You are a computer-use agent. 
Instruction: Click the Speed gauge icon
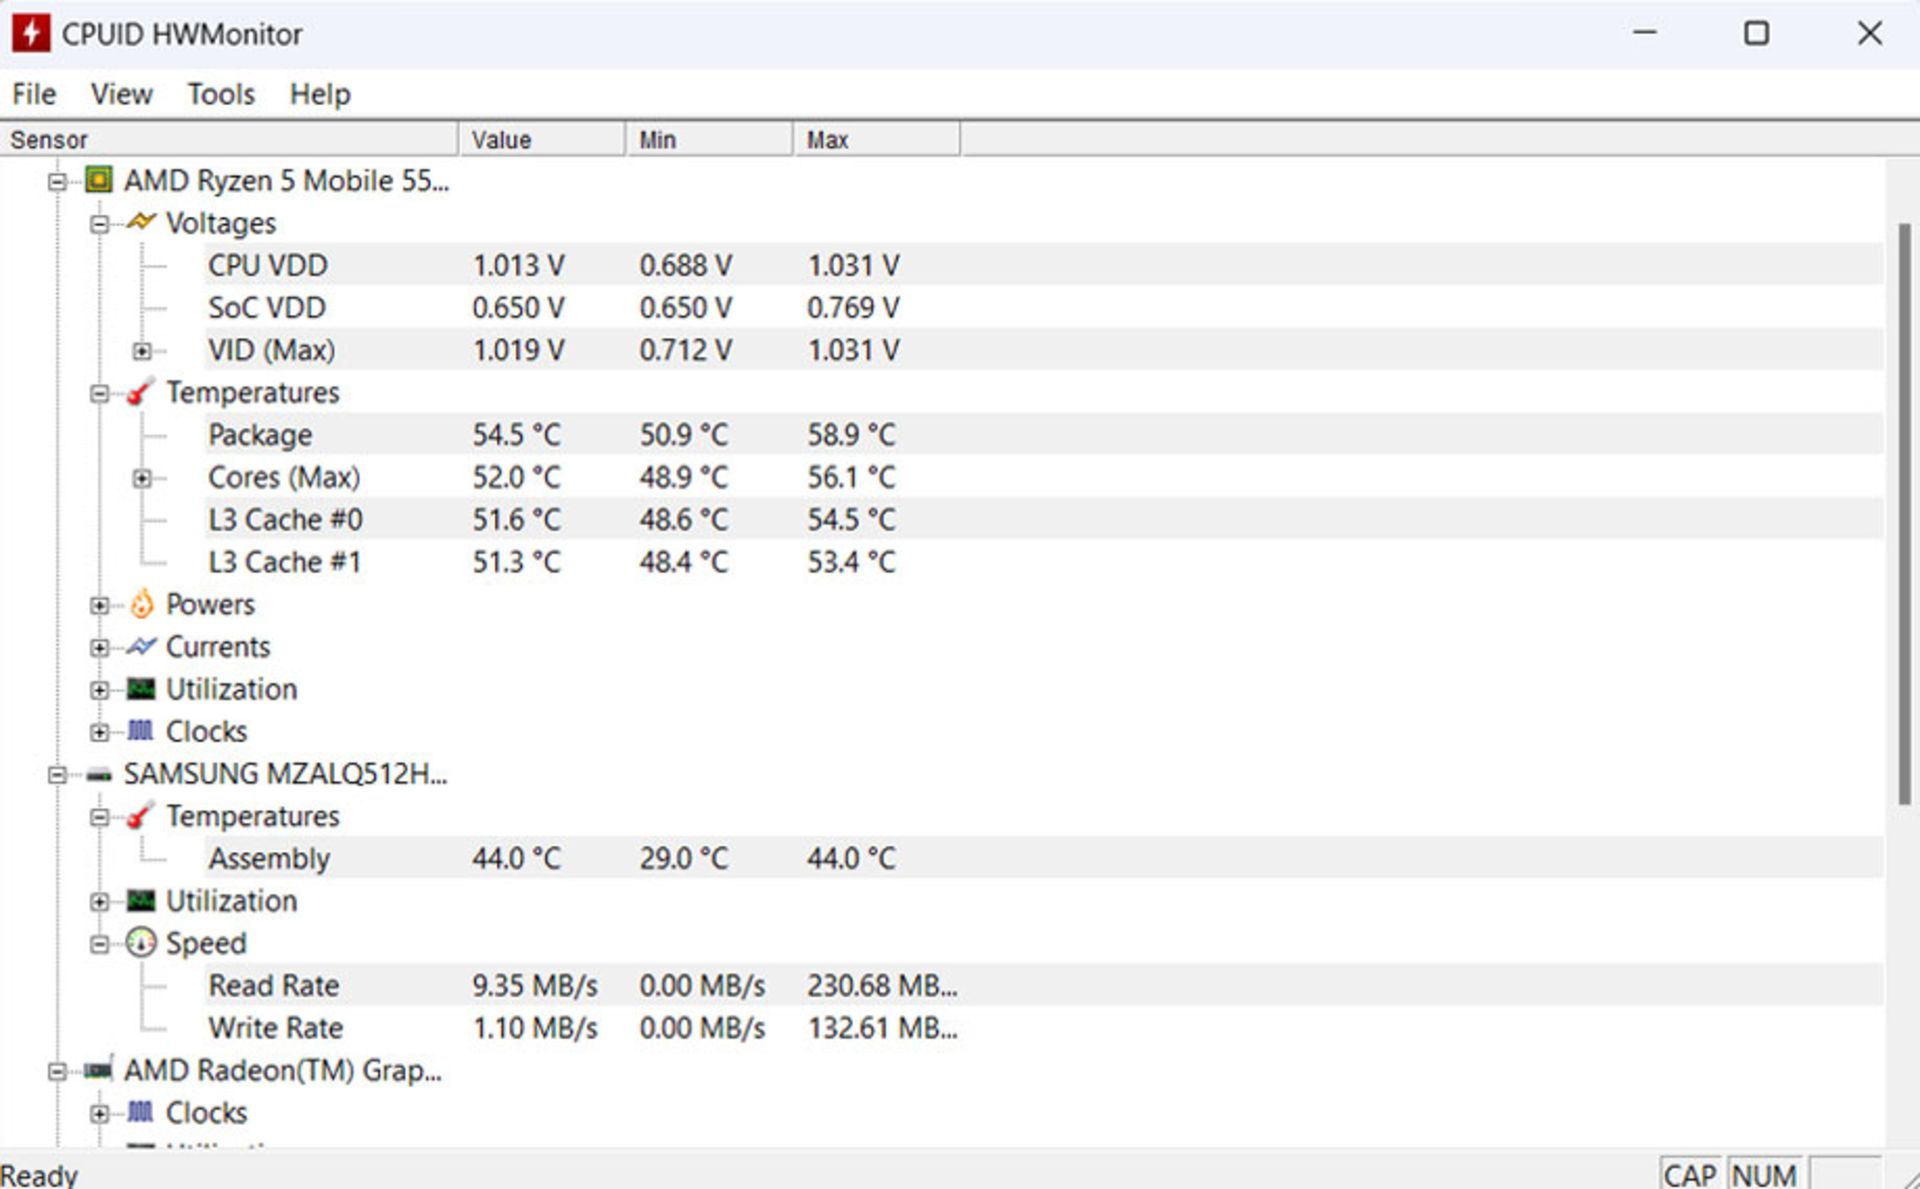pos(141,943)
